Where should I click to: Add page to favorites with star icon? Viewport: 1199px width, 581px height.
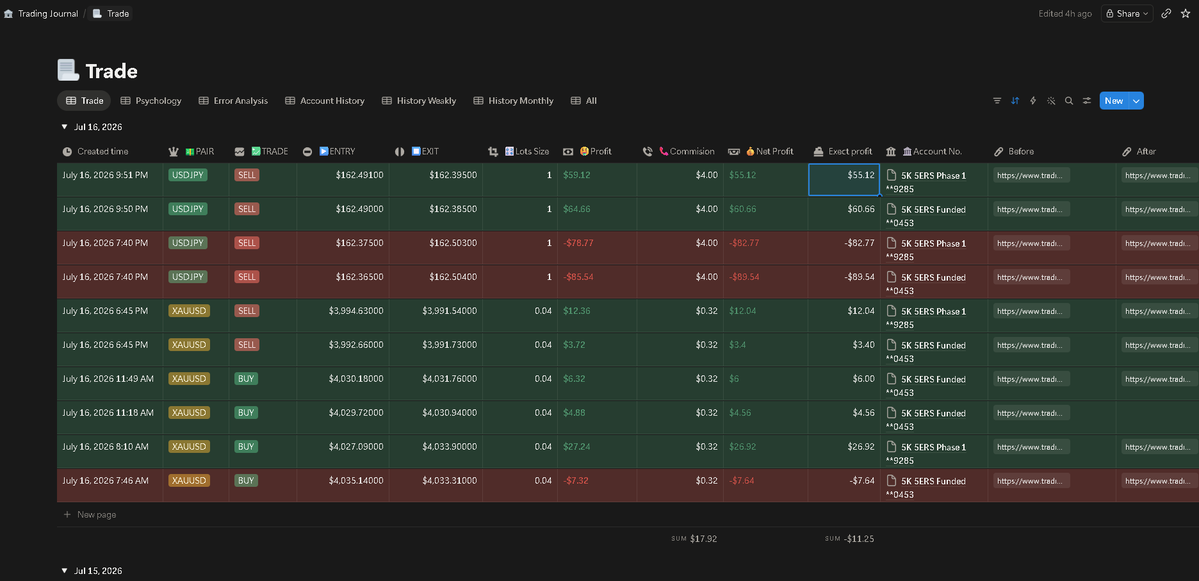pyautogui.click(x=1187, y=14)
